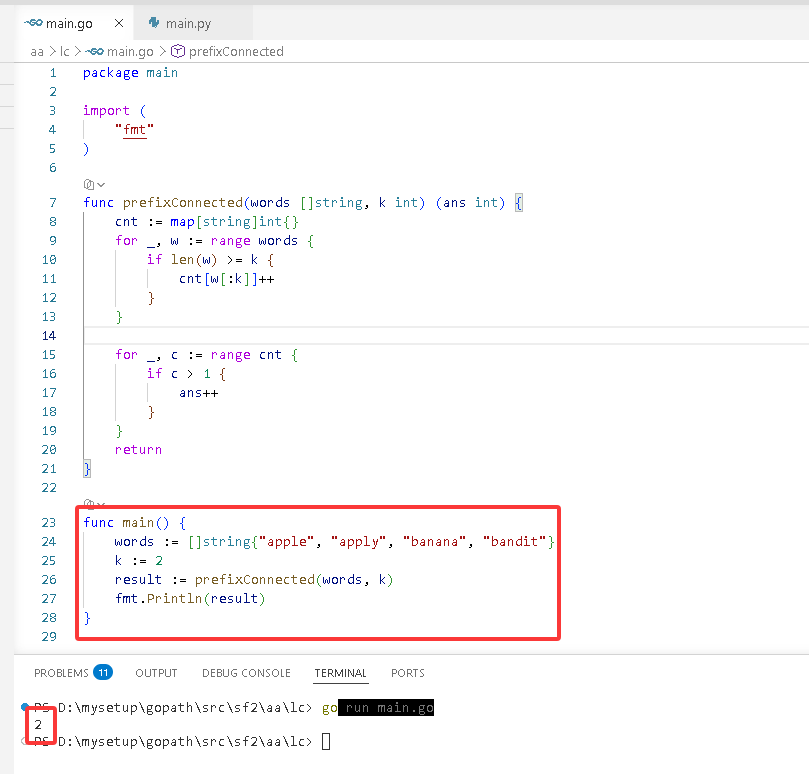
Task: Click the prefixConnected breadcrumb symbol
Action: click(236, 52)
